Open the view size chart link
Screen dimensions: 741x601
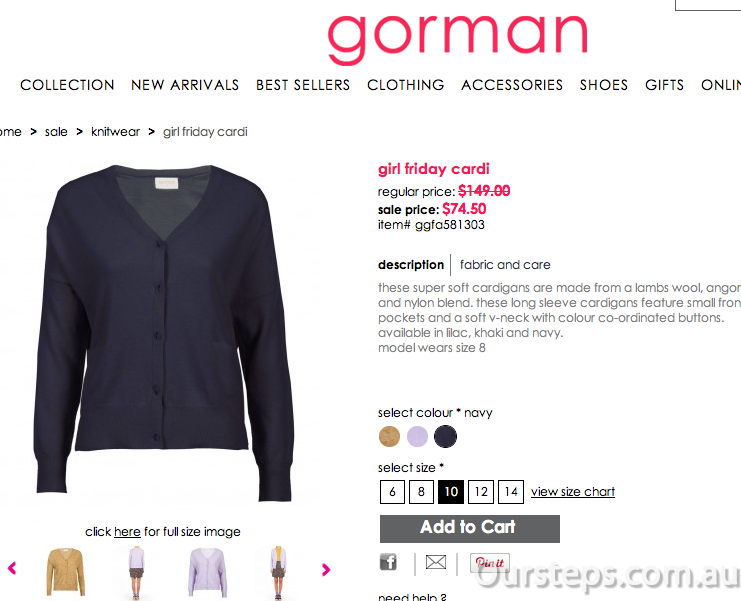pos(573,492)
